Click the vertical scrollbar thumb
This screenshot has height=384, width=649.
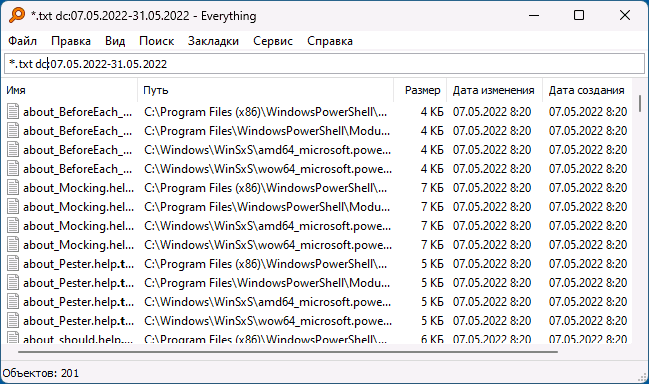coord(640,103)
